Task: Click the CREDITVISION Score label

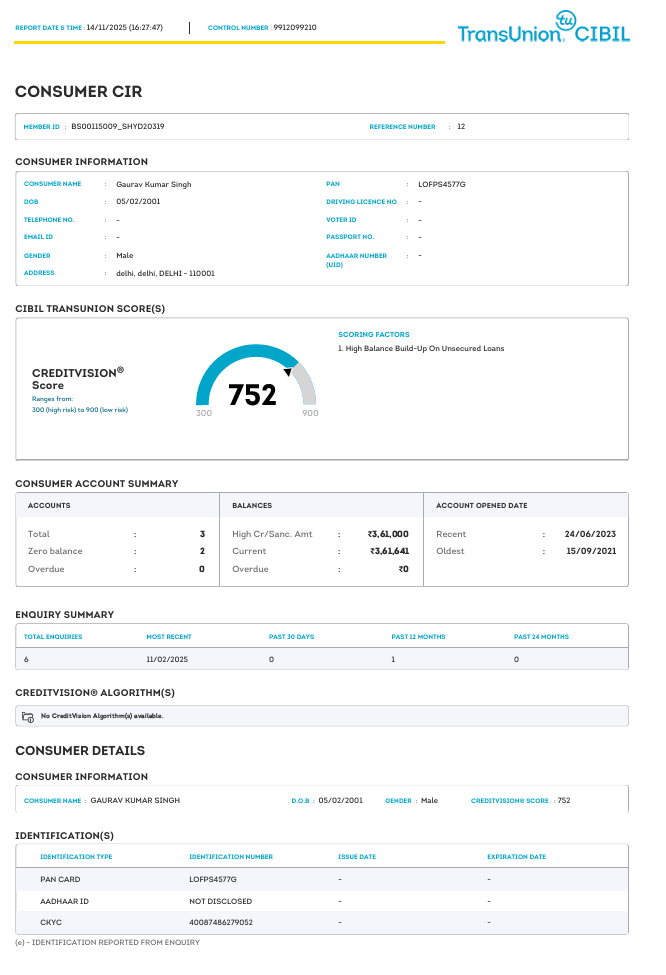Action: coord(78,379)
